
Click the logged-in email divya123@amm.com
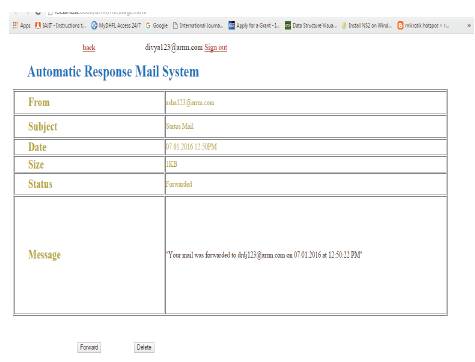[174, 48]
